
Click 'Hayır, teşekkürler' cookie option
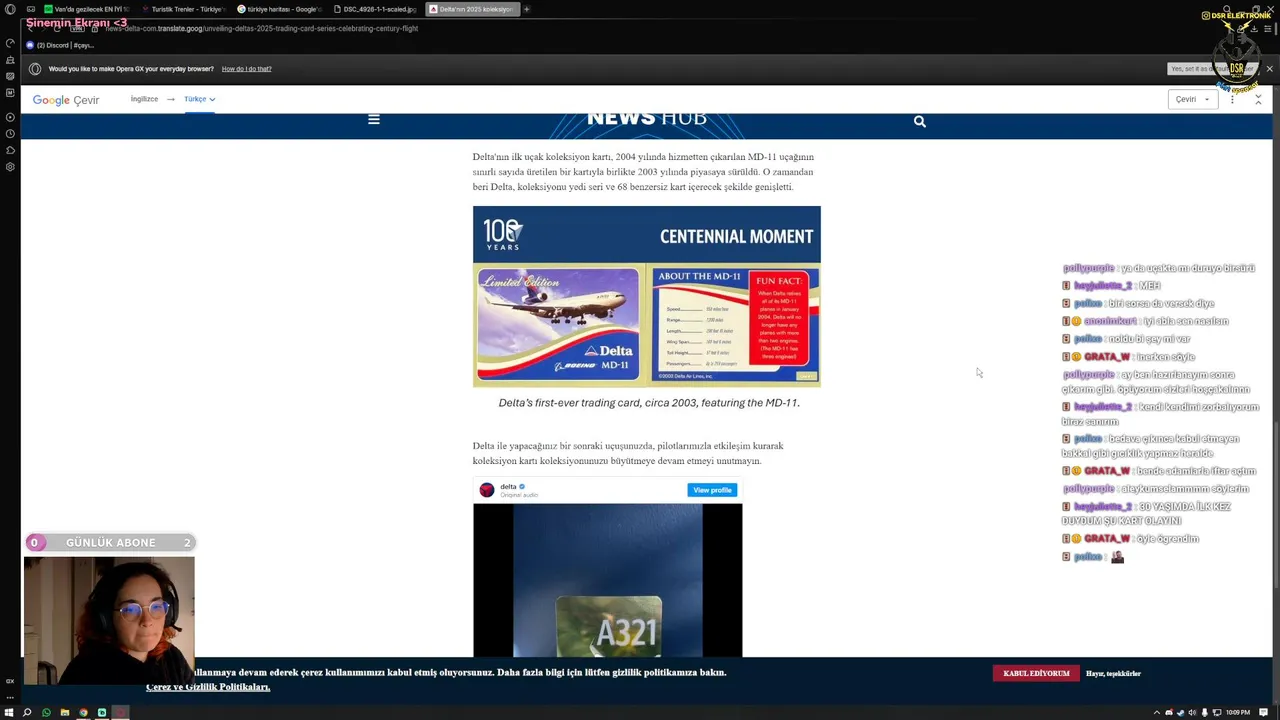pyautogui.click(x=1113, y=673)
